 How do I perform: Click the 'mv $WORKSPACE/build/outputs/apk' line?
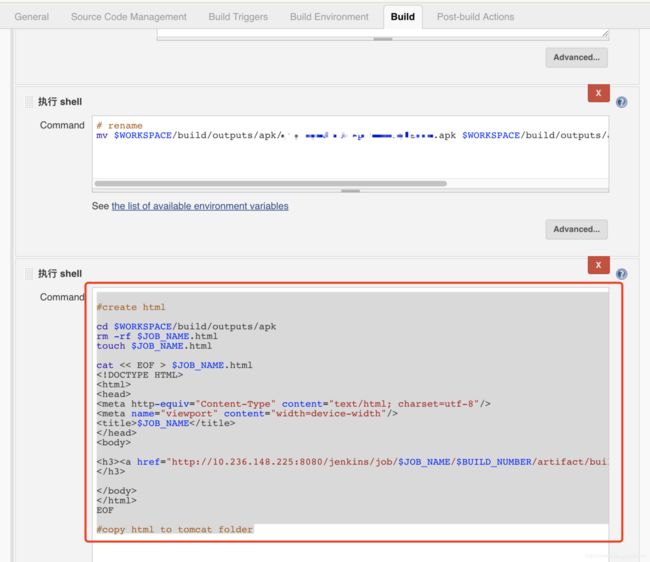coord(352,136)
